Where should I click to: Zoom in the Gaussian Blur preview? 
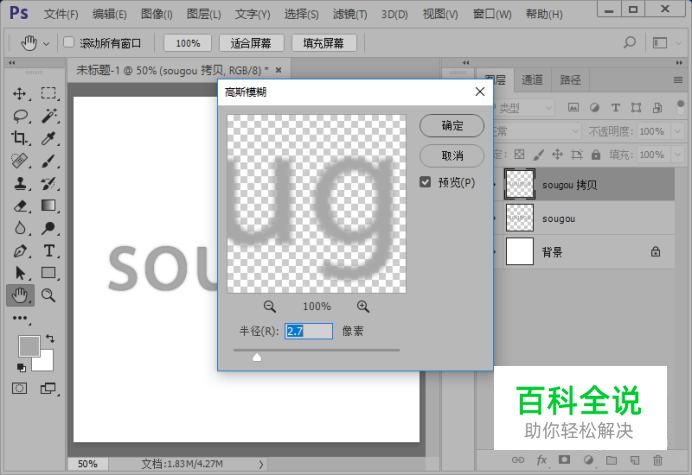[363, 306]
